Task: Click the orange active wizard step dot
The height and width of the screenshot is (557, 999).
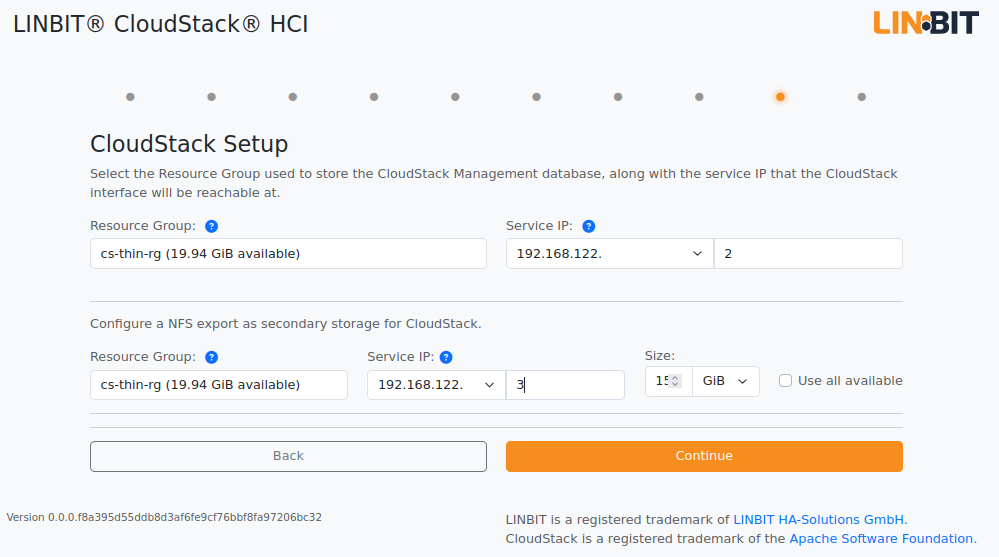Action: pos(780,97)
